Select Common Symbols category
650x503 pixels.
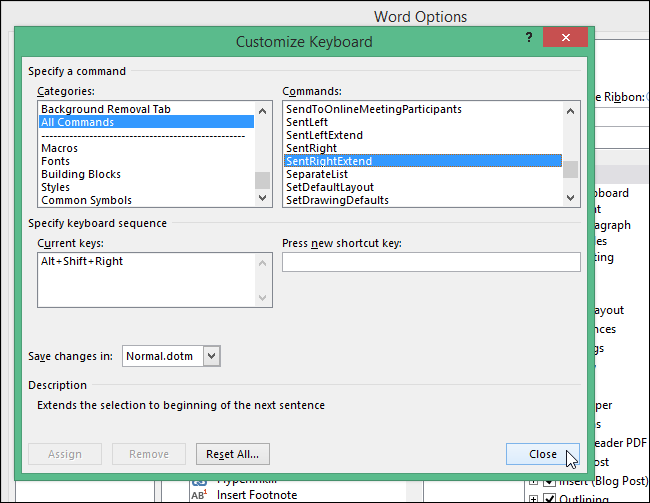tap(86, 200)
